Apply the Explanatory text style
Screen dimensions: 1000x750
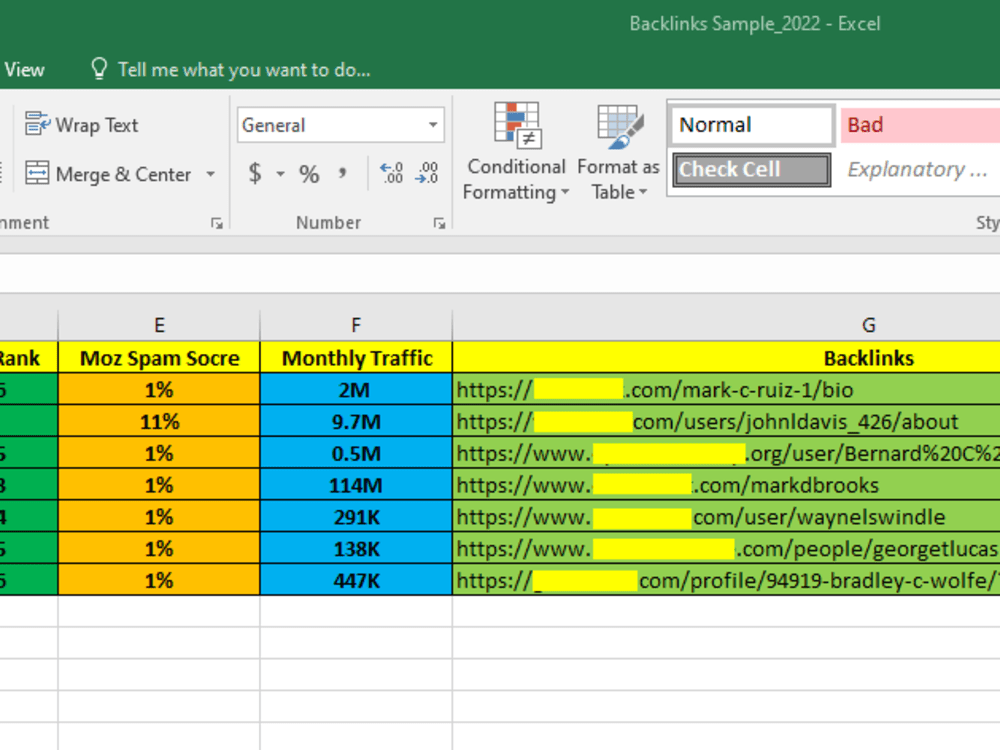pyautogui.click(x=920, y=170)
